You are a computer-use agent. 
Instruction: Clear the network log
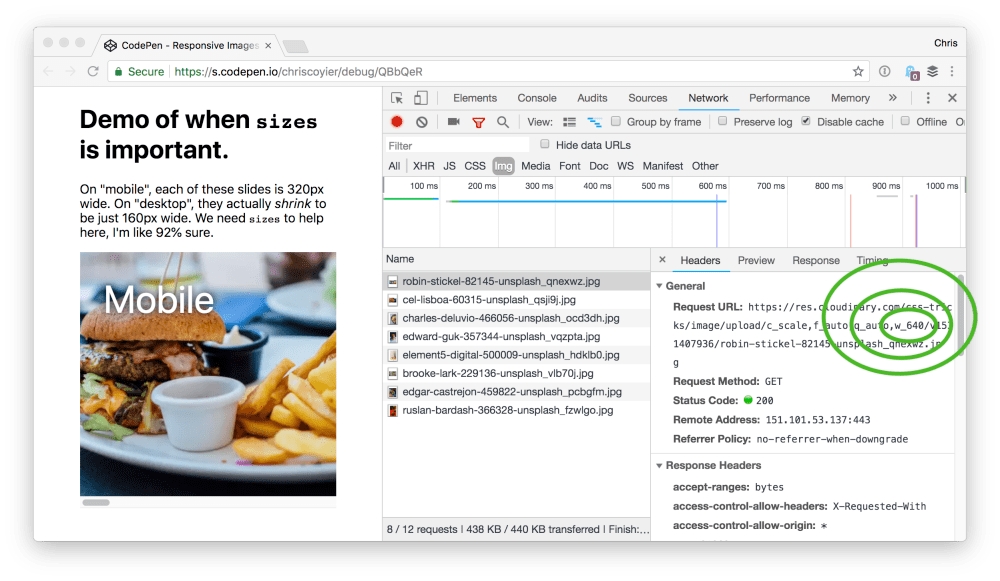[x=422, y=122]
